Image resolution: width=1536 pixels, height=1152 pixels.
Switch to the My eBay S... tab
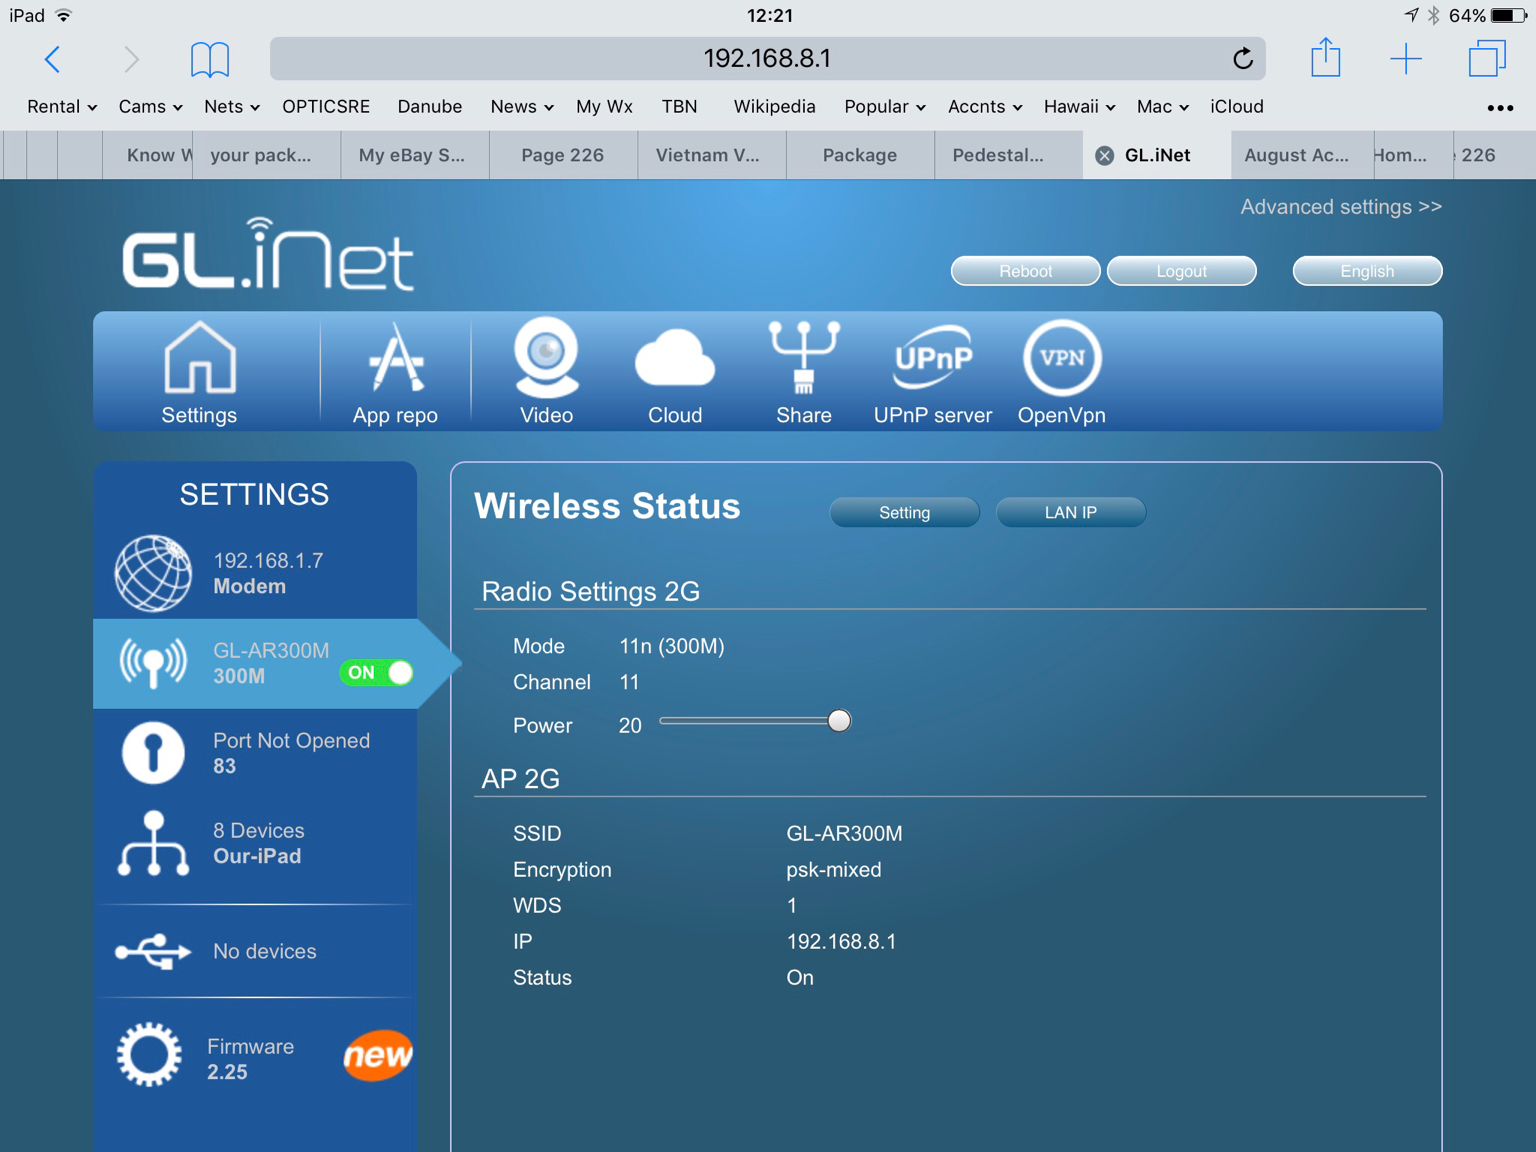pyautogui.click(x=412, y=155)
